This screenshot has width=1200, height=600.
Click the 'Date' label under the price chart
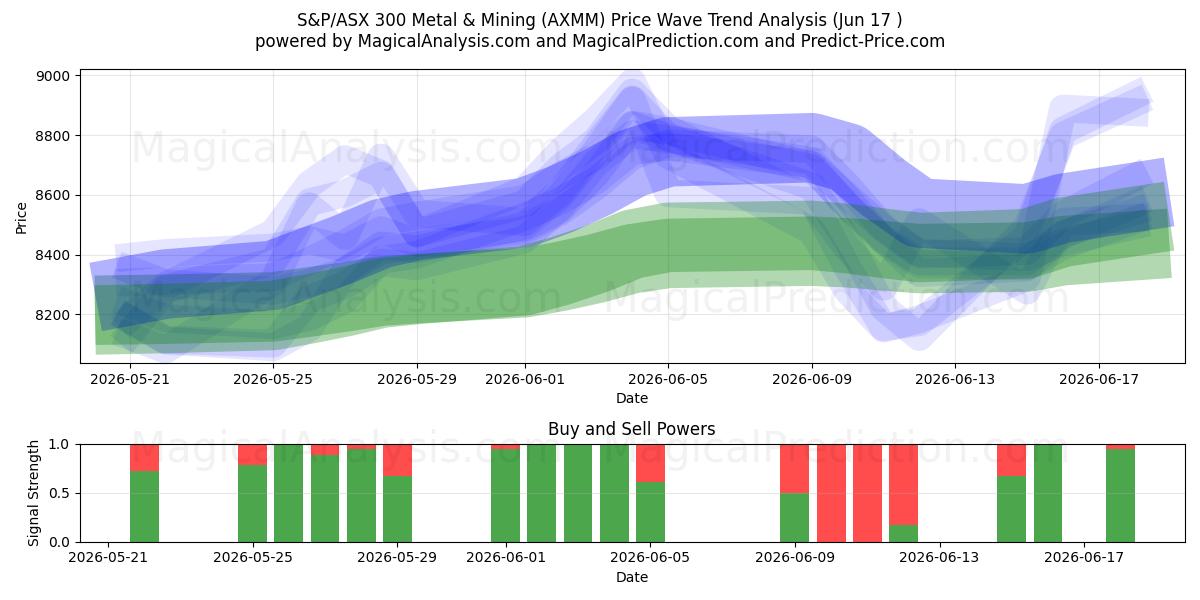click(x=632, y=398)
